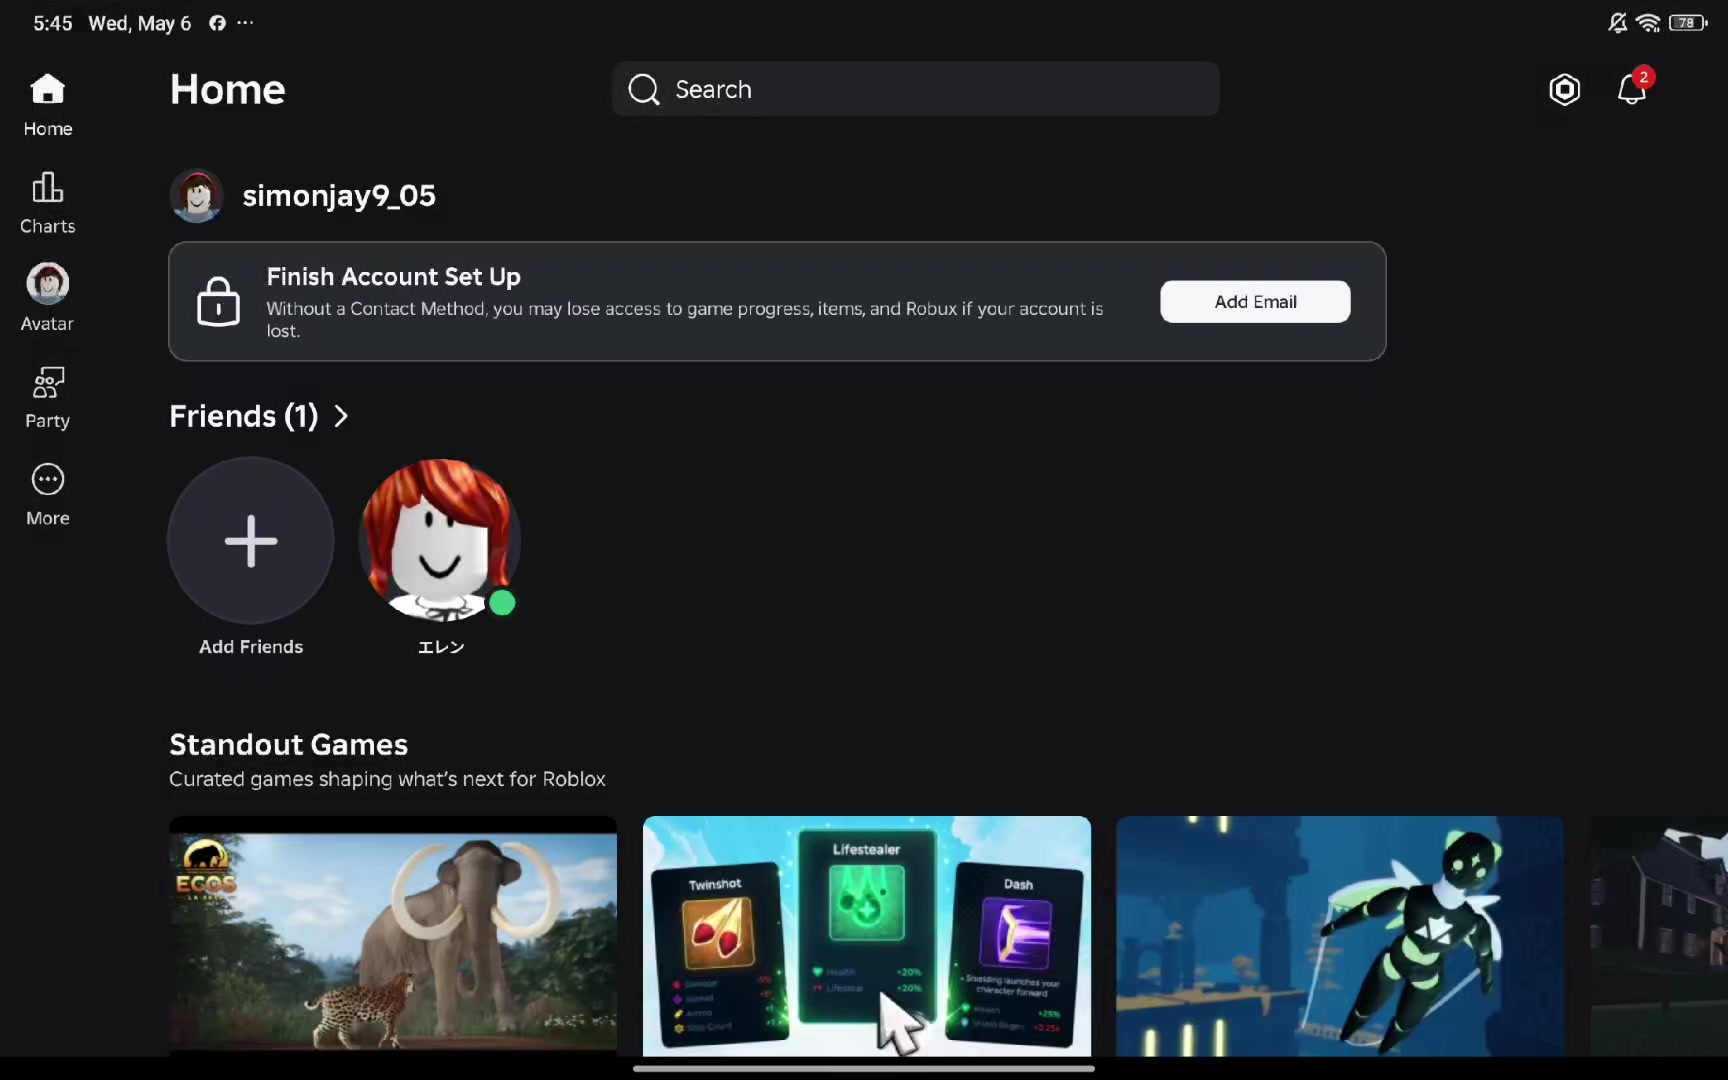
Task: Tap the Wed, May 6 date
Action: pyautogui.click(x=140, y=23)
